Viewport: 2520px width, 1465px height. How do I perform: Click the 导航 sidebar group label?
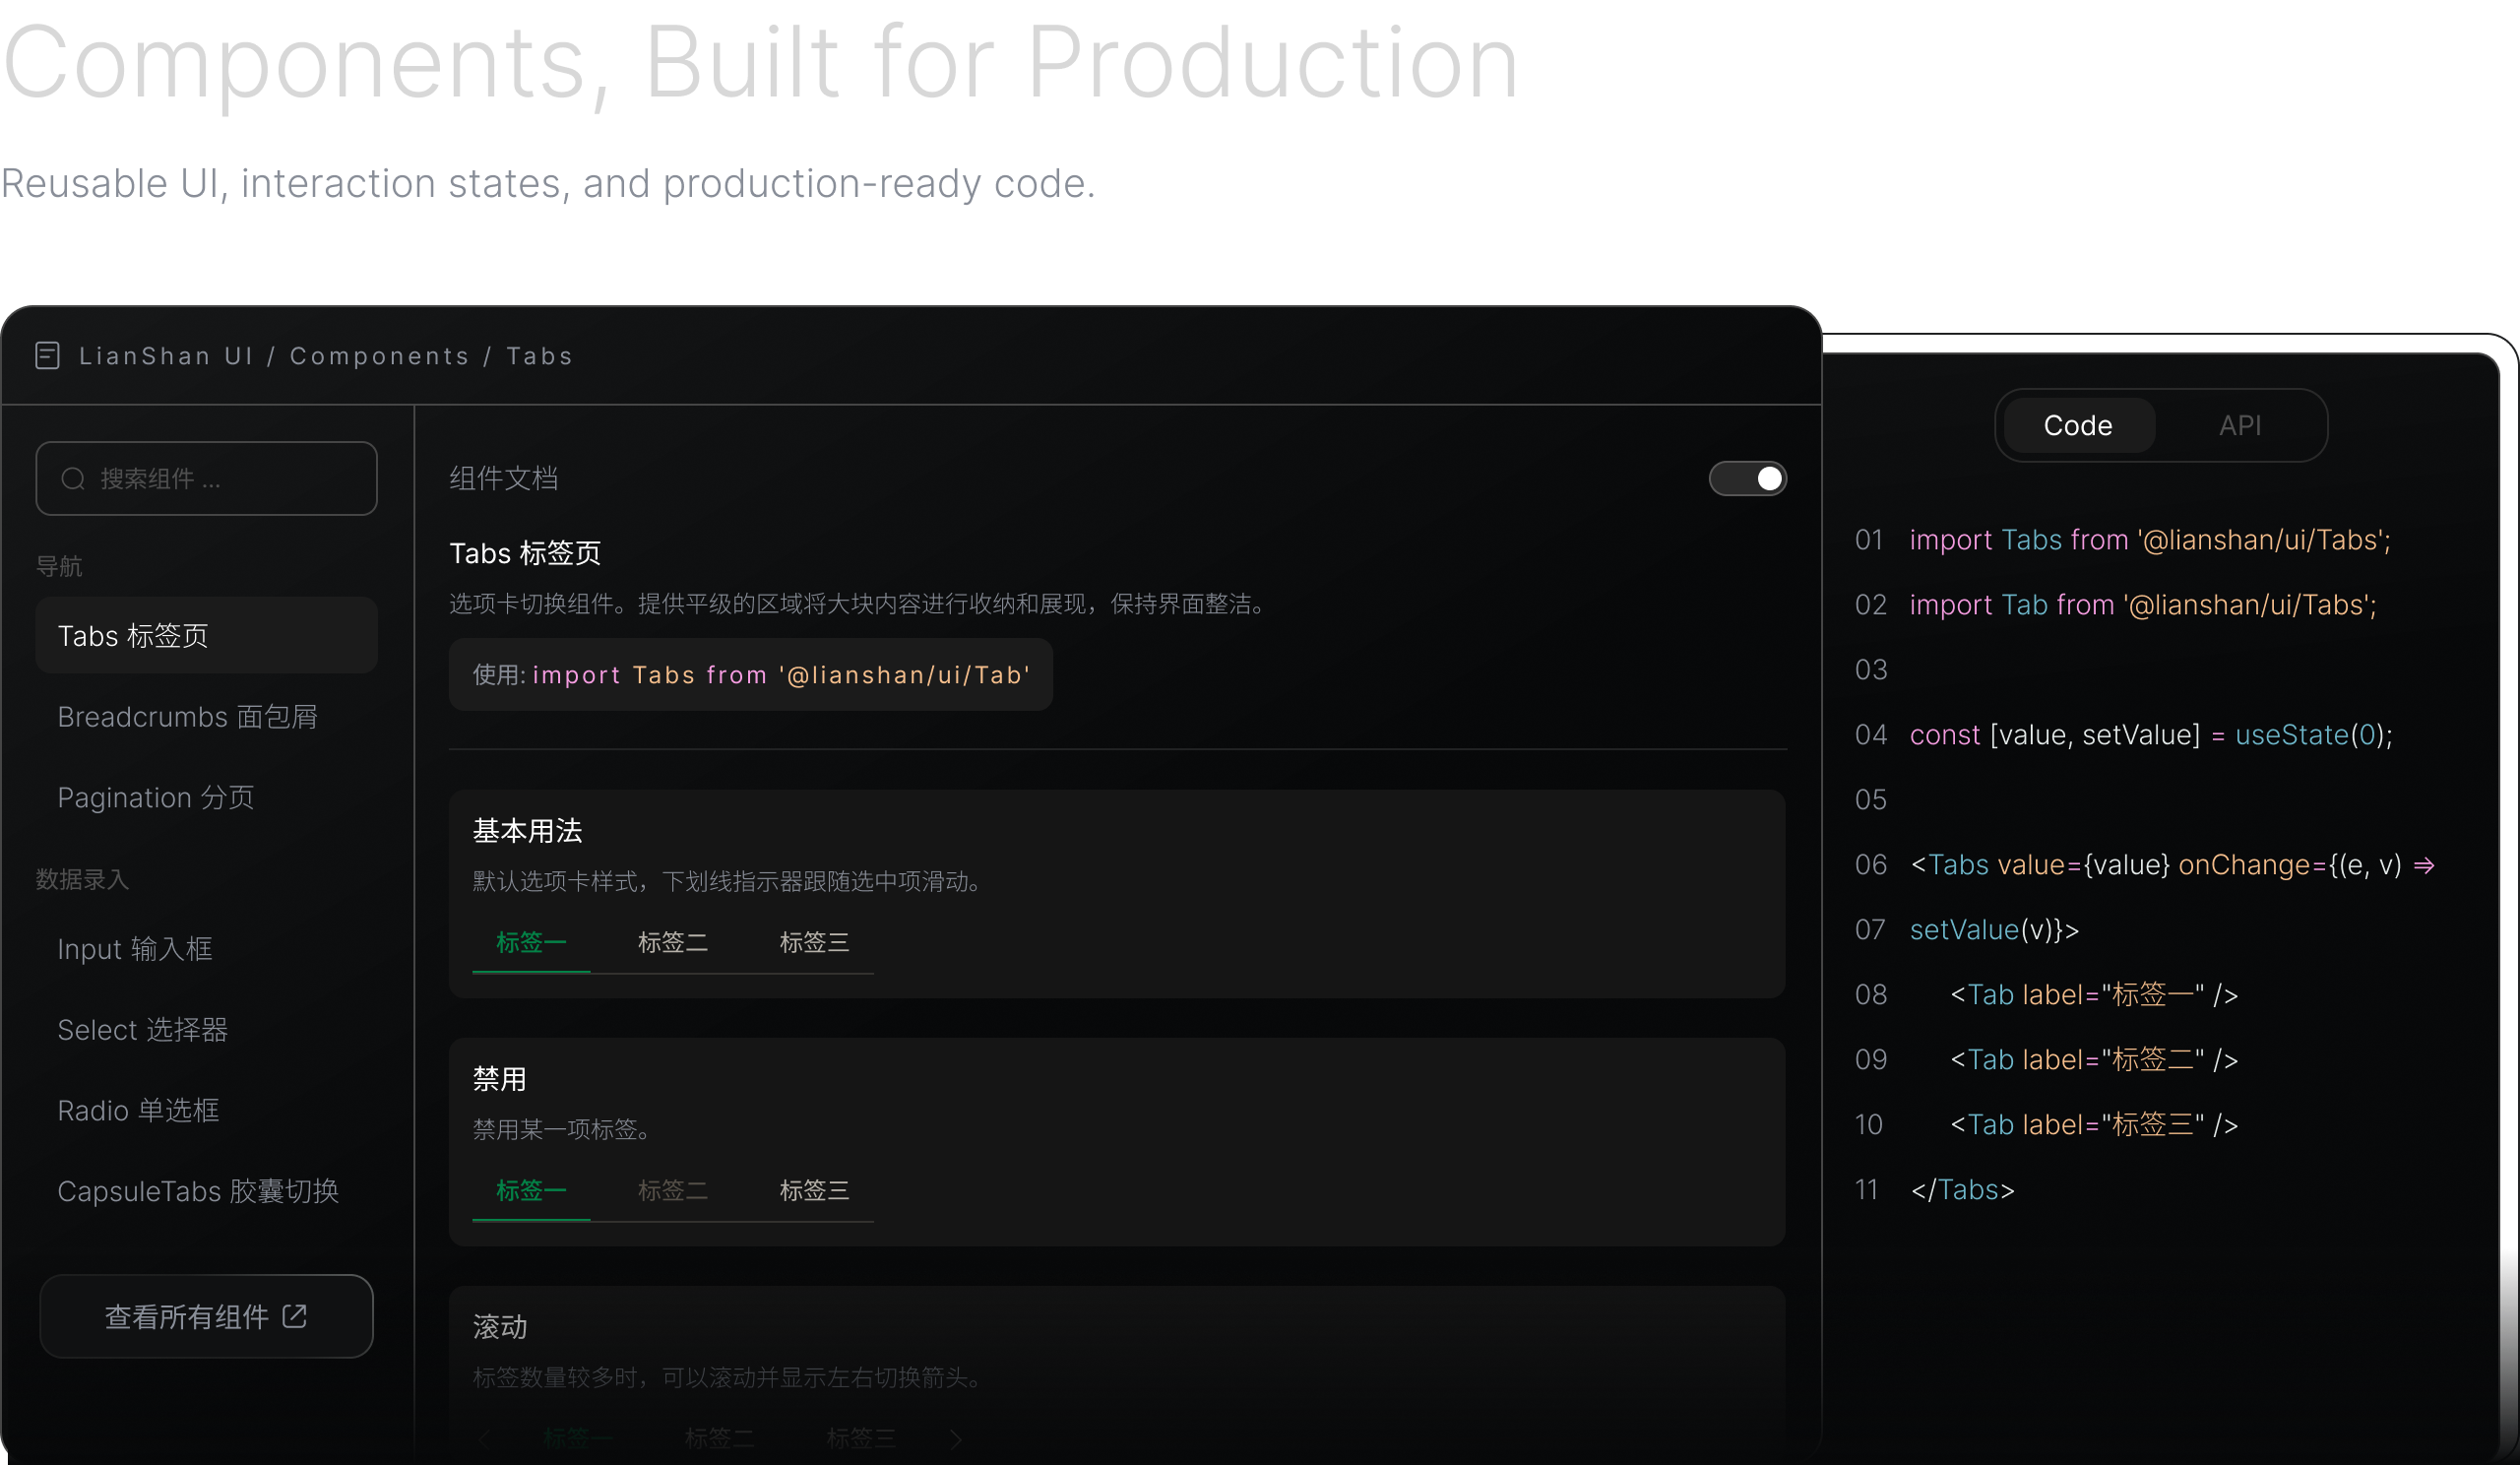coord(59,566)
